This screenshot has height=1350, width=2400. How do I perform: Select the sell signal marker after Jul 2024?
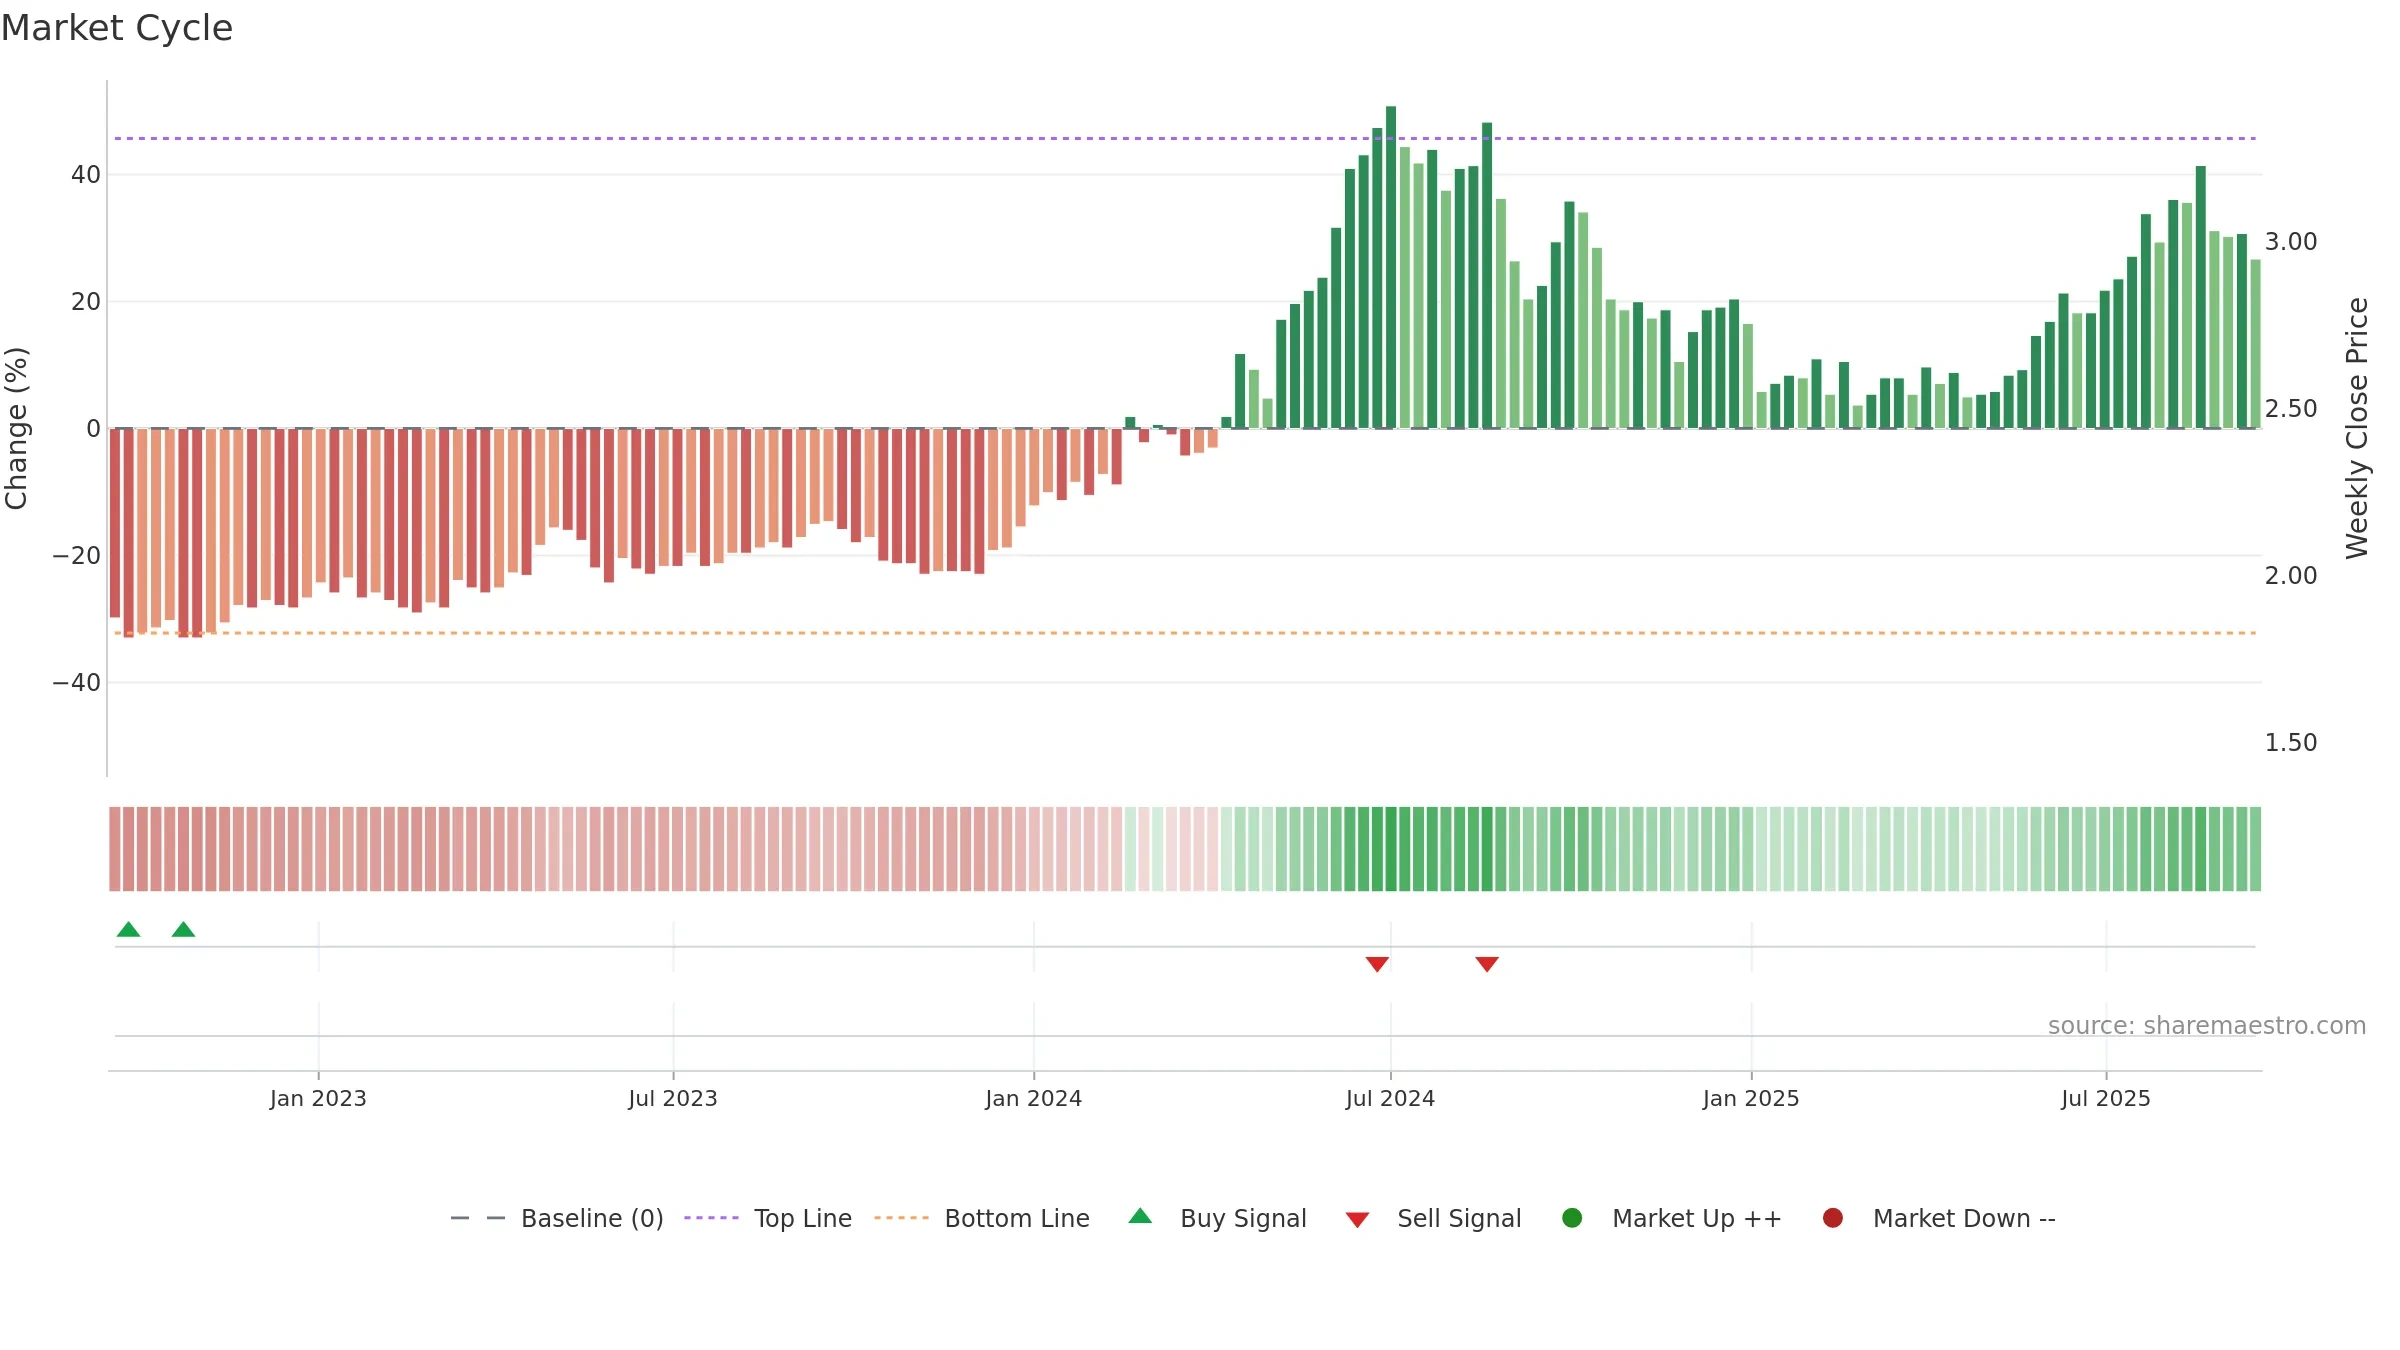point(1487,964)
